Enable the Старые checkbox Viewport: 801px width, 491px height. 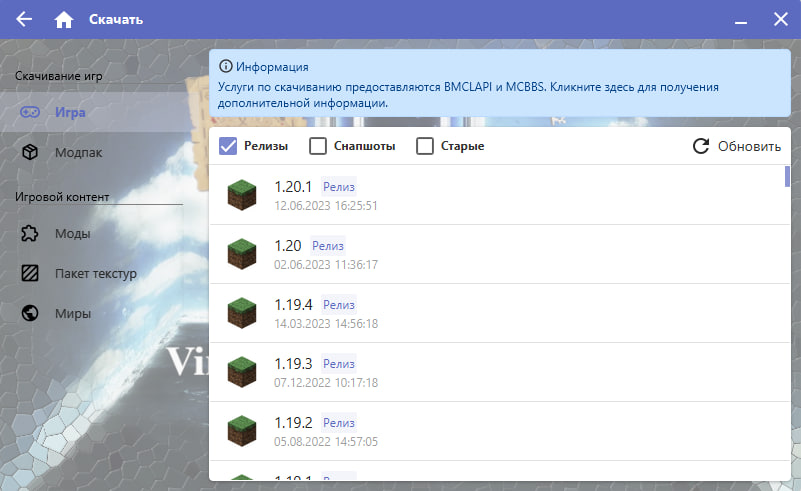coord(425,146)
